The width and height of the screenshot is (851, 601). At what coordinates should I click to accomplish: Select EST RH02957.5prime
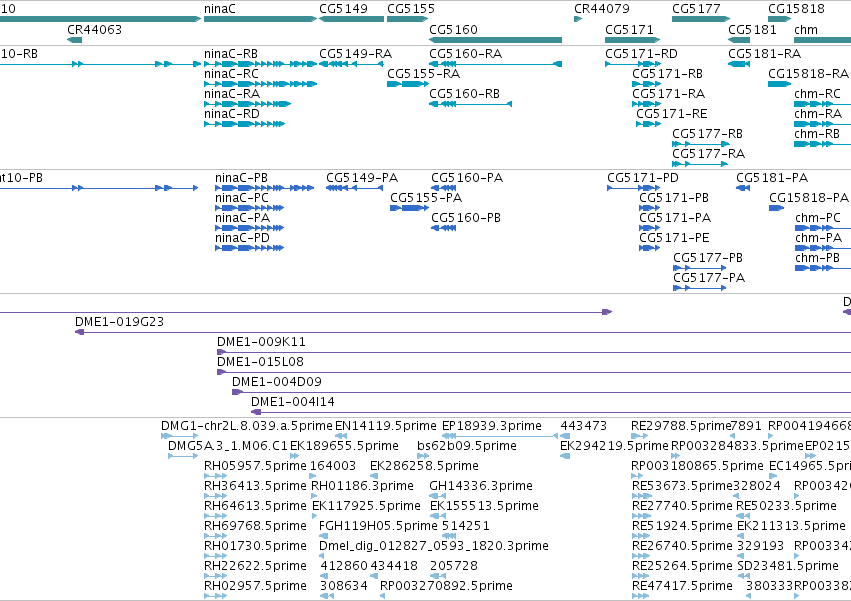pos(215,596)
